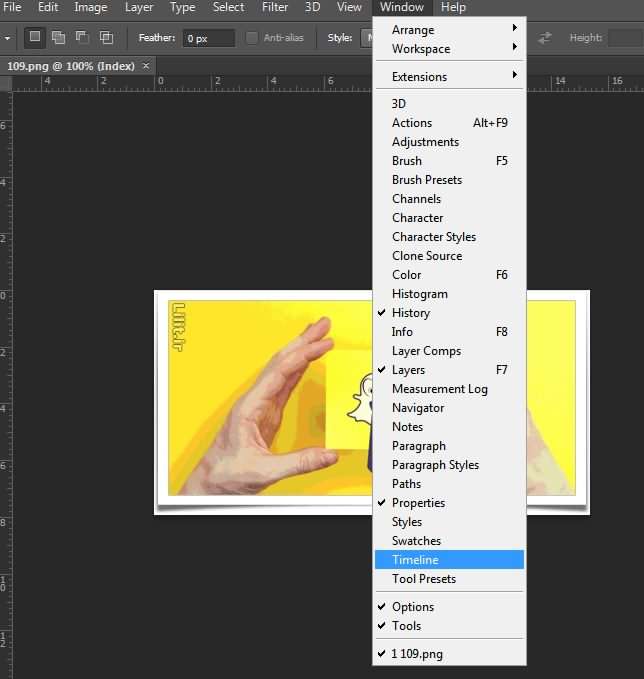The height and width of the screenshot is (679, 644).
Task: Select Paragraph, not Paragraph Styles
Action: pos(450,446)
